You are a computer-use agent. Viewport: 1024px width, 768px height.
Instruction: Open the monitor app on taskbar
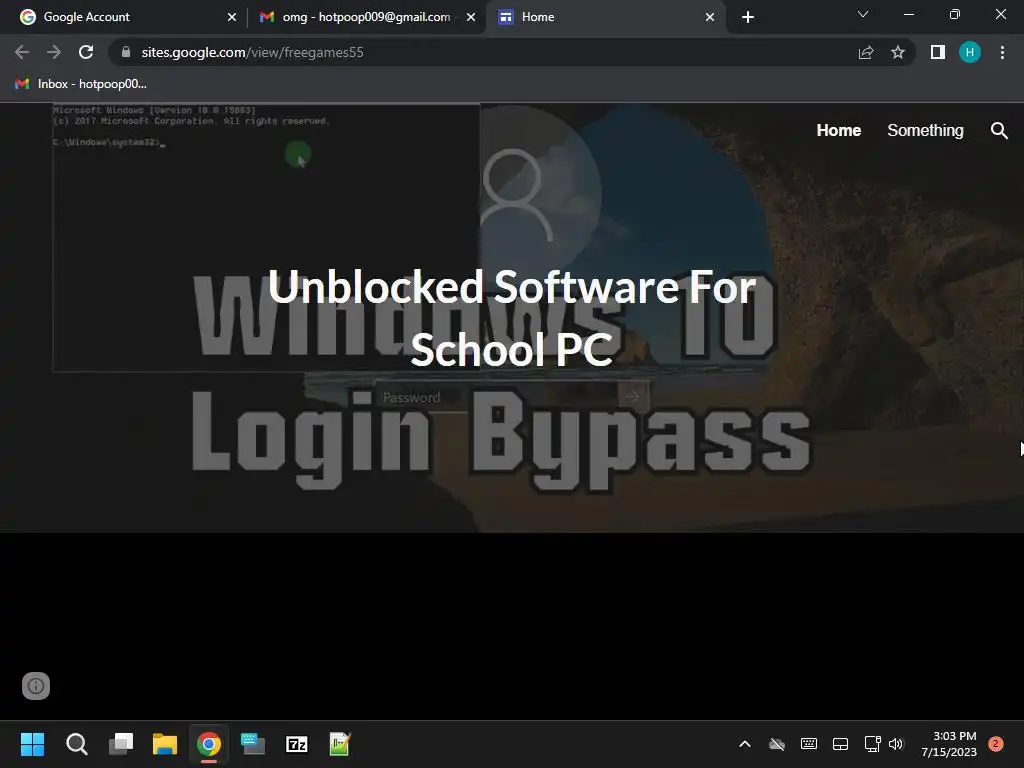pos(253,744)
